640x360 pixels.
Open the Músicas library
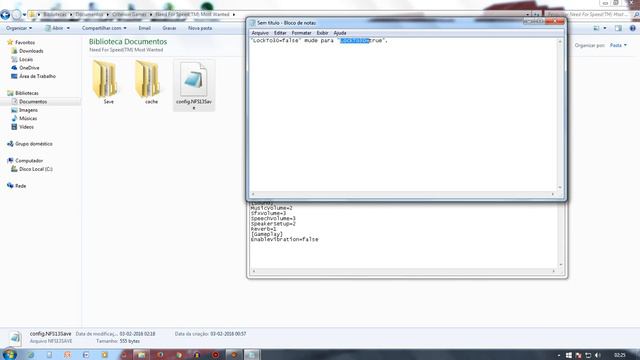[28, 118]
